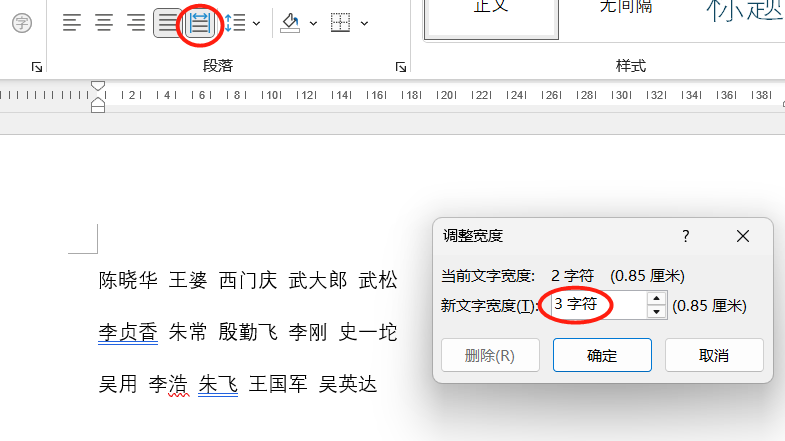Apply the 标题 heading style

(x=743, y=13)
